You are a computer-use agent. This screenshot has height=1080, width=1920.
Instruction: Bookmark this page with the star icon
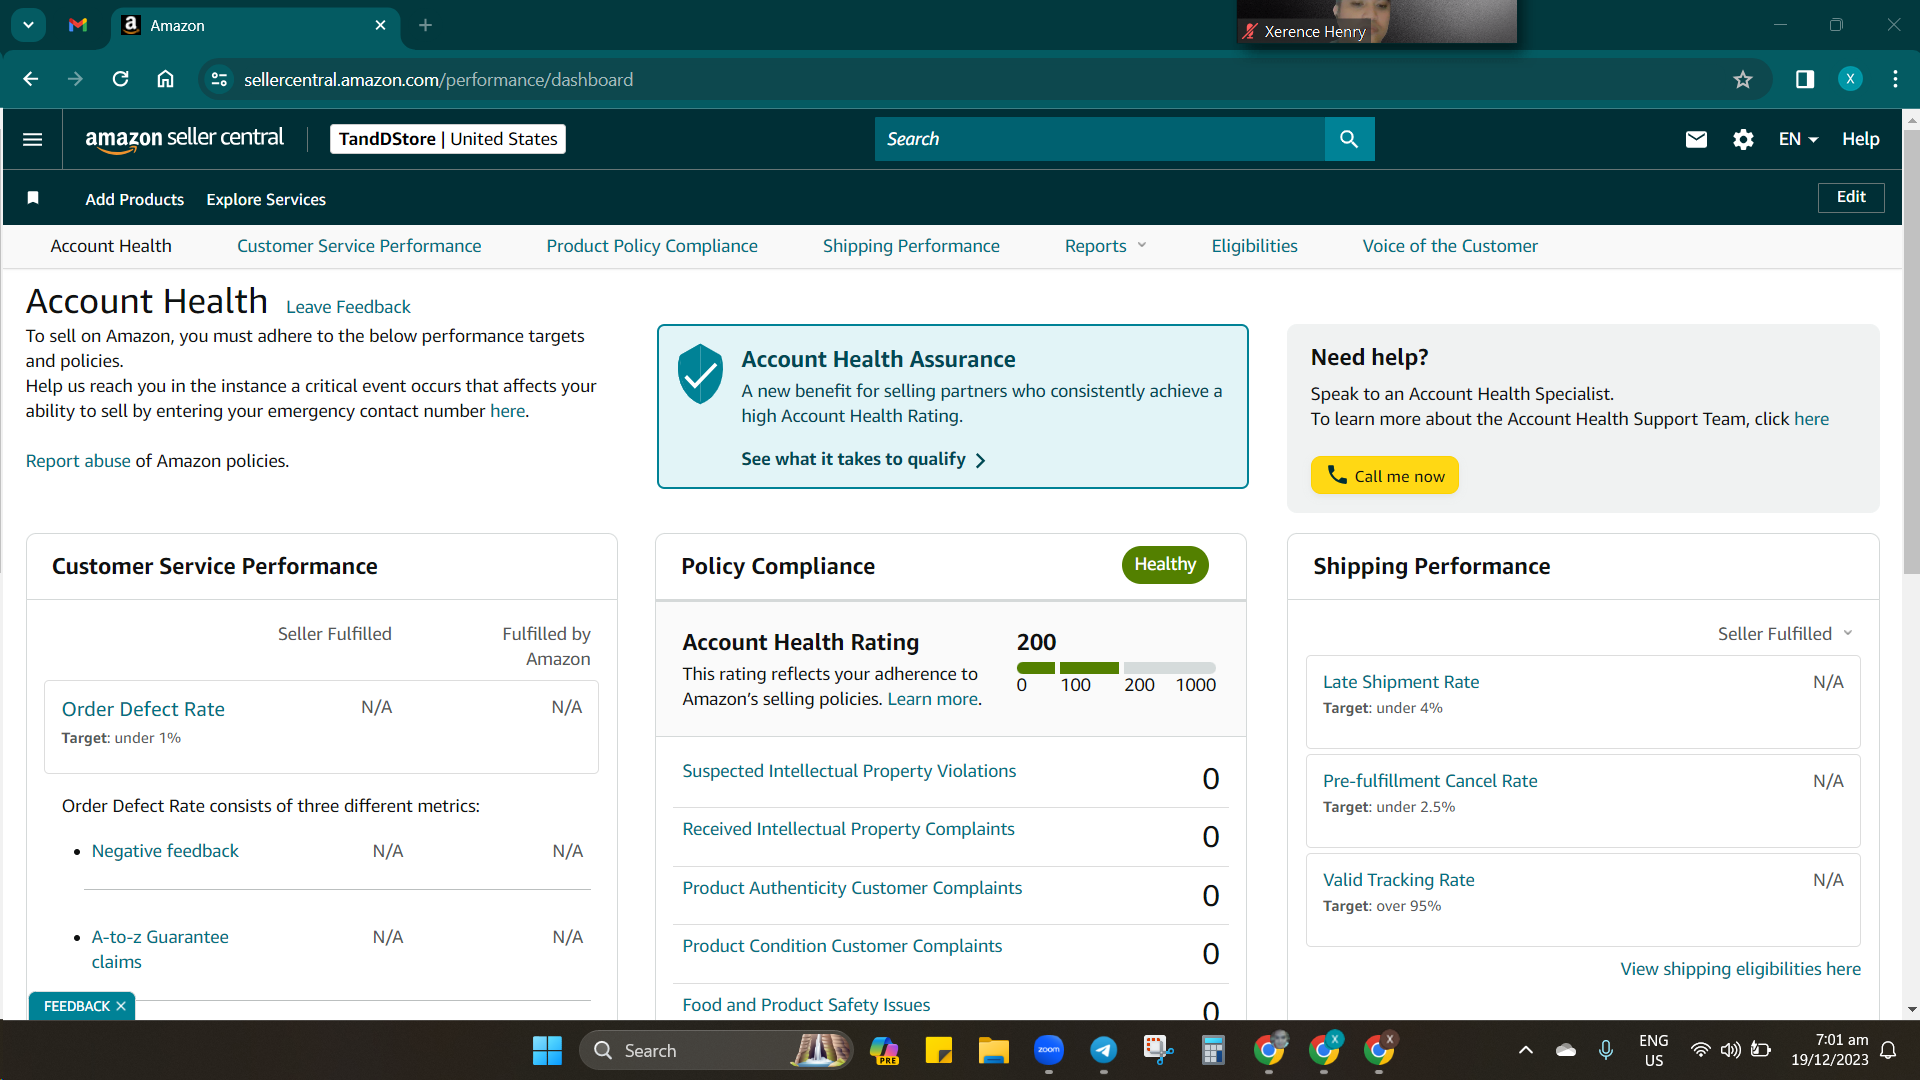click(x=1743, y=79)
